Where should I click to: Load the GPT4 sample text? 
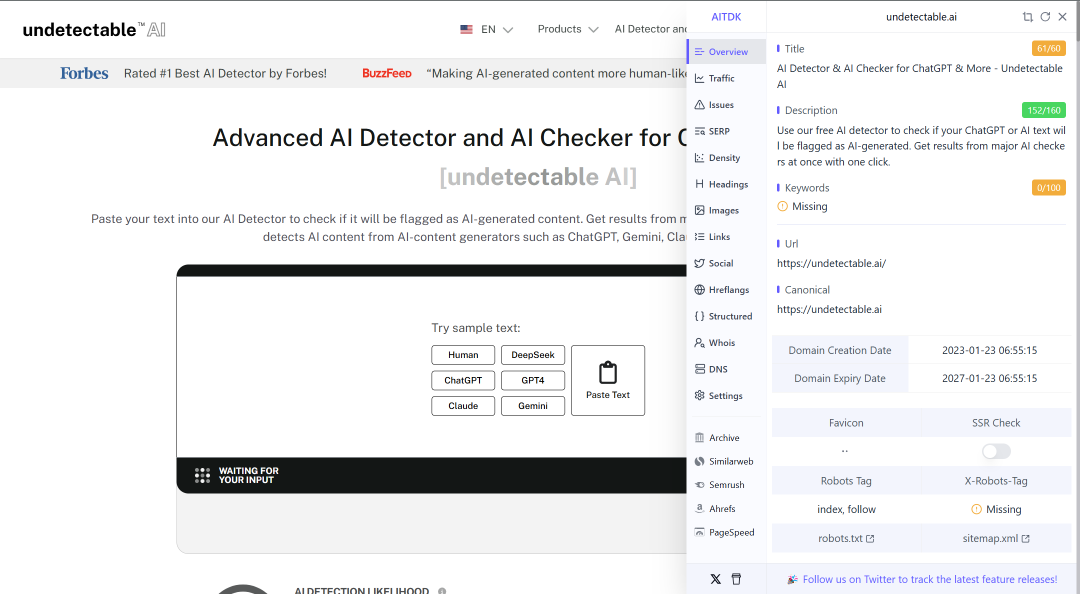point(532,380)
